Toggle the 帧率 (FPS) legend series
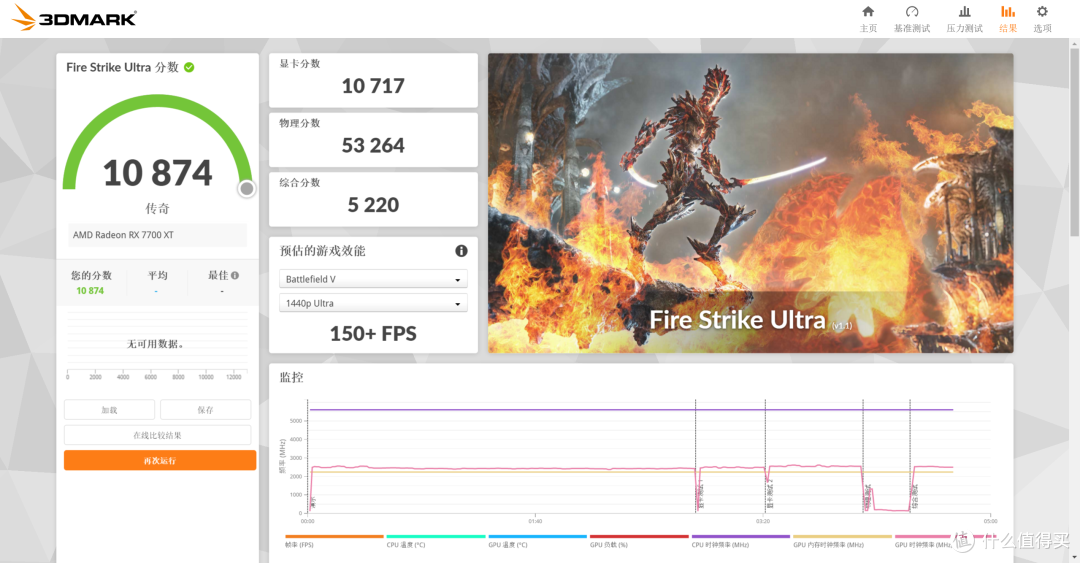This screenshot has width=1080, height=563. click(x=334, y=541)
